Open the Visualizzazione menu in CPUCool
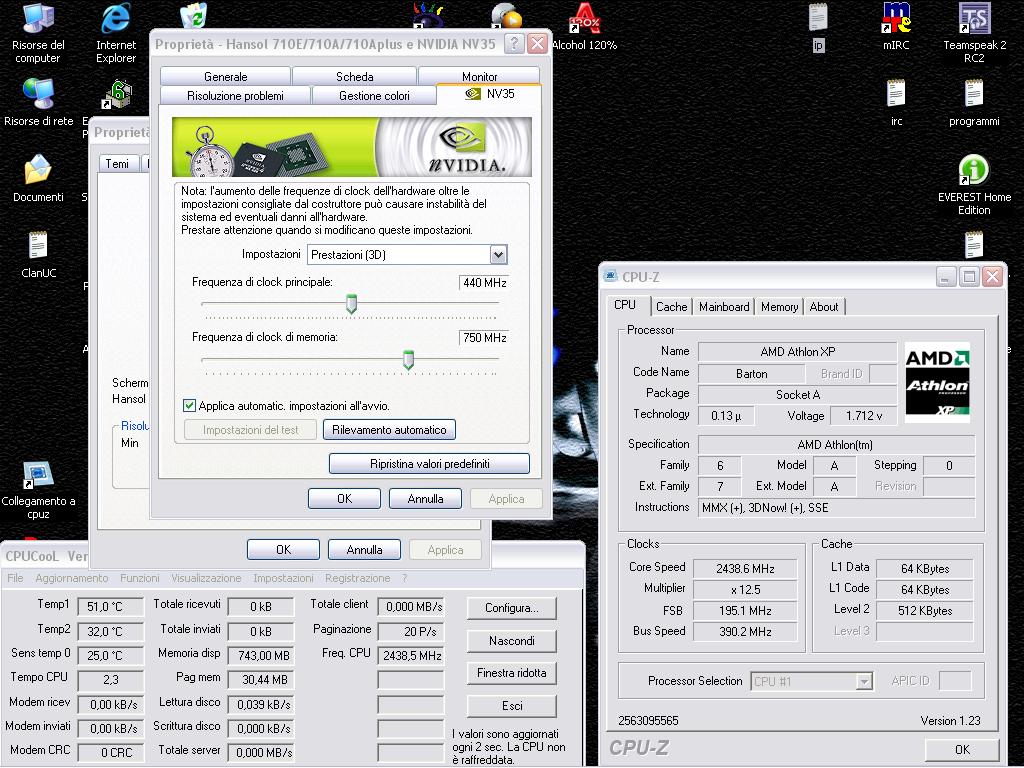1024x768 pixels. tap(206, 578)
